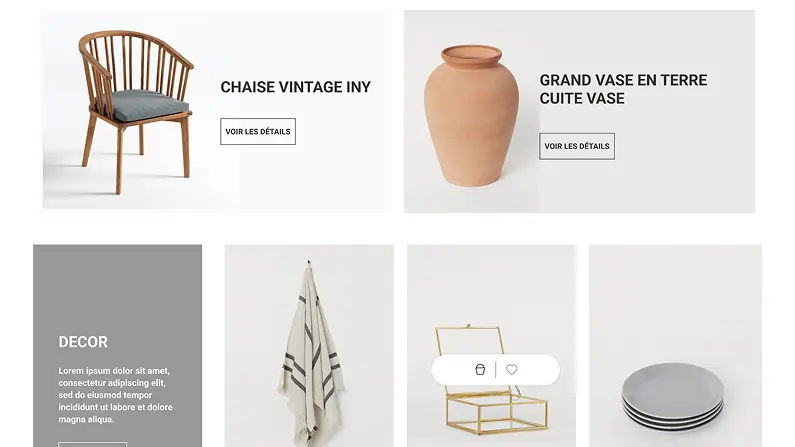Select the Chaise Vintage INY title

(295, 87)
